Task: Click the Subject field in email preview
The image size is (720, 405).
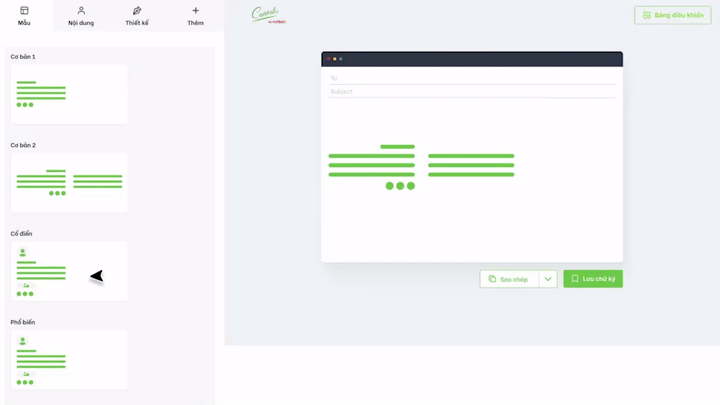Action: pyautogui.click(x=472, y=91)
